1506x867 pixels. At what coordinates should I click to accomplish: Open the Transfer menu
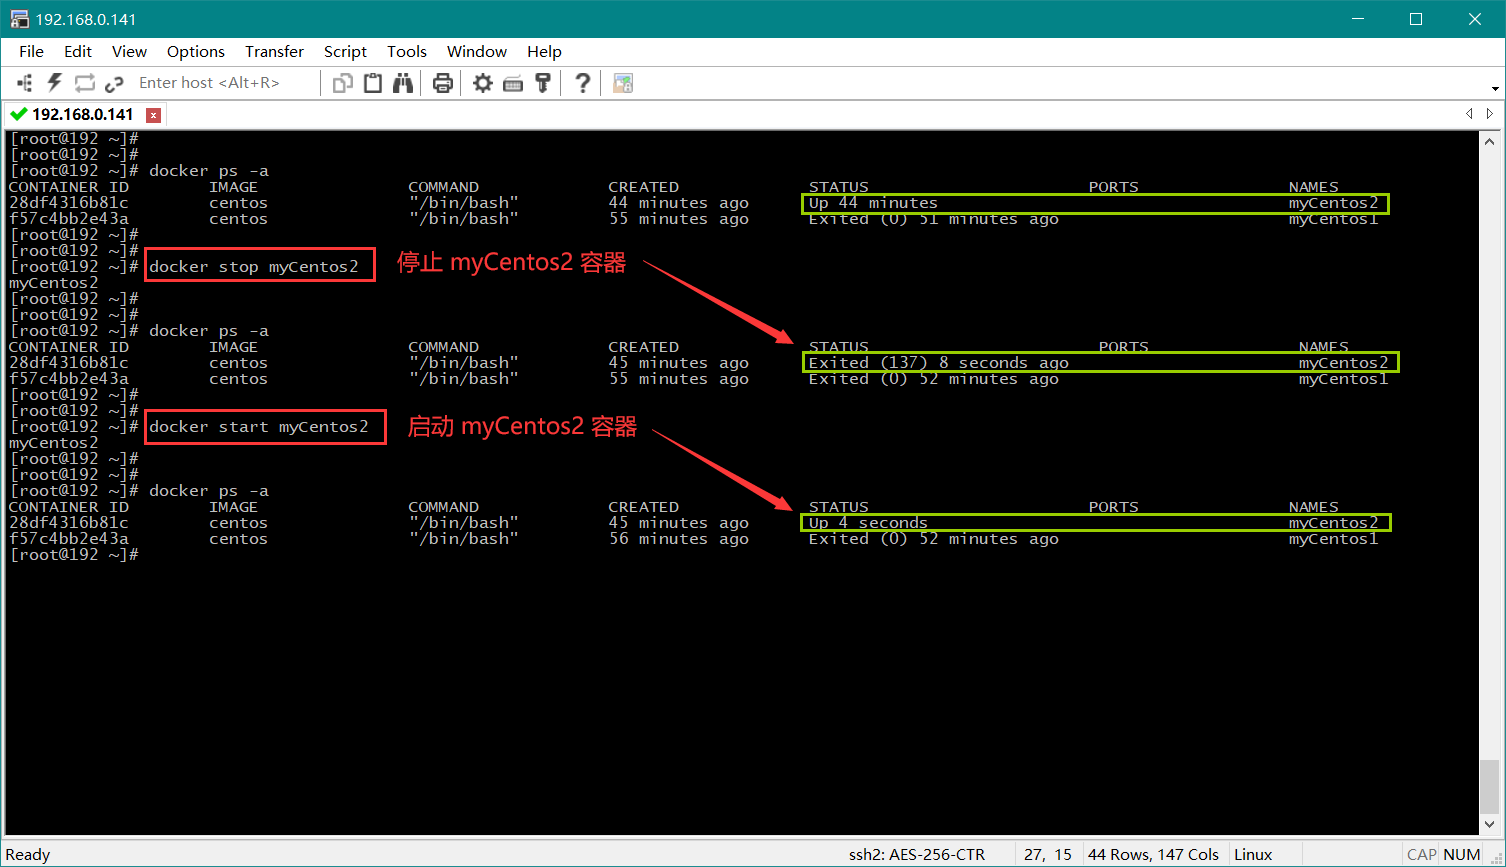(274, 51)
